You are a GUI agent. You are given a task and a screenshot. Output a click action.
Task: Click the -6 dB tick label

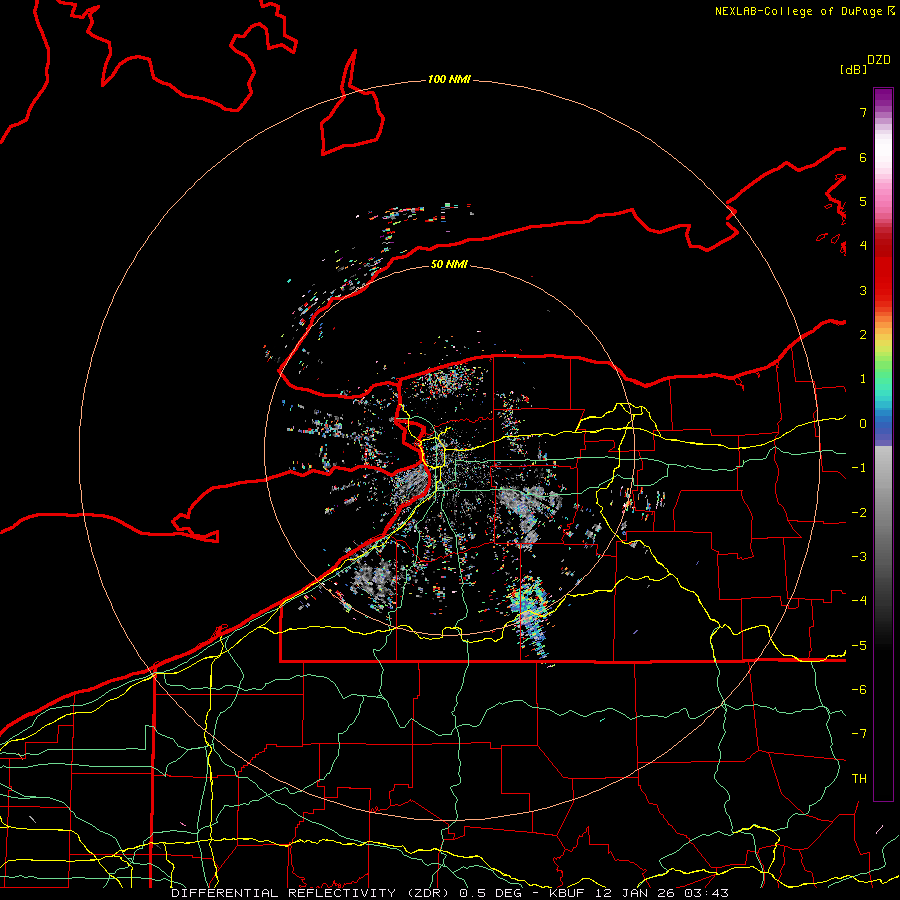[x=859, y=689]
